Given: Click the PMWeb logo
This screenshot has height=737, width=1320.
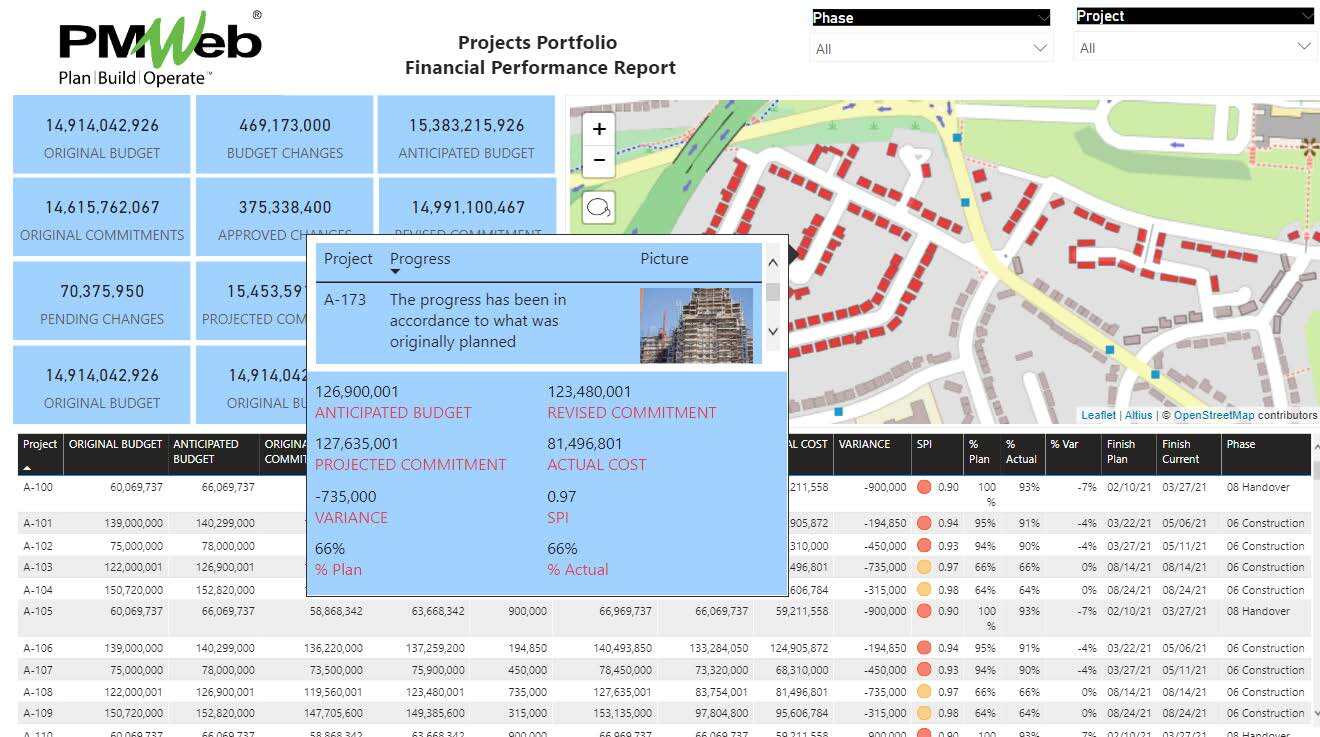Looking at the screenshot, I should pyautogui.click(x=160, y=48).
